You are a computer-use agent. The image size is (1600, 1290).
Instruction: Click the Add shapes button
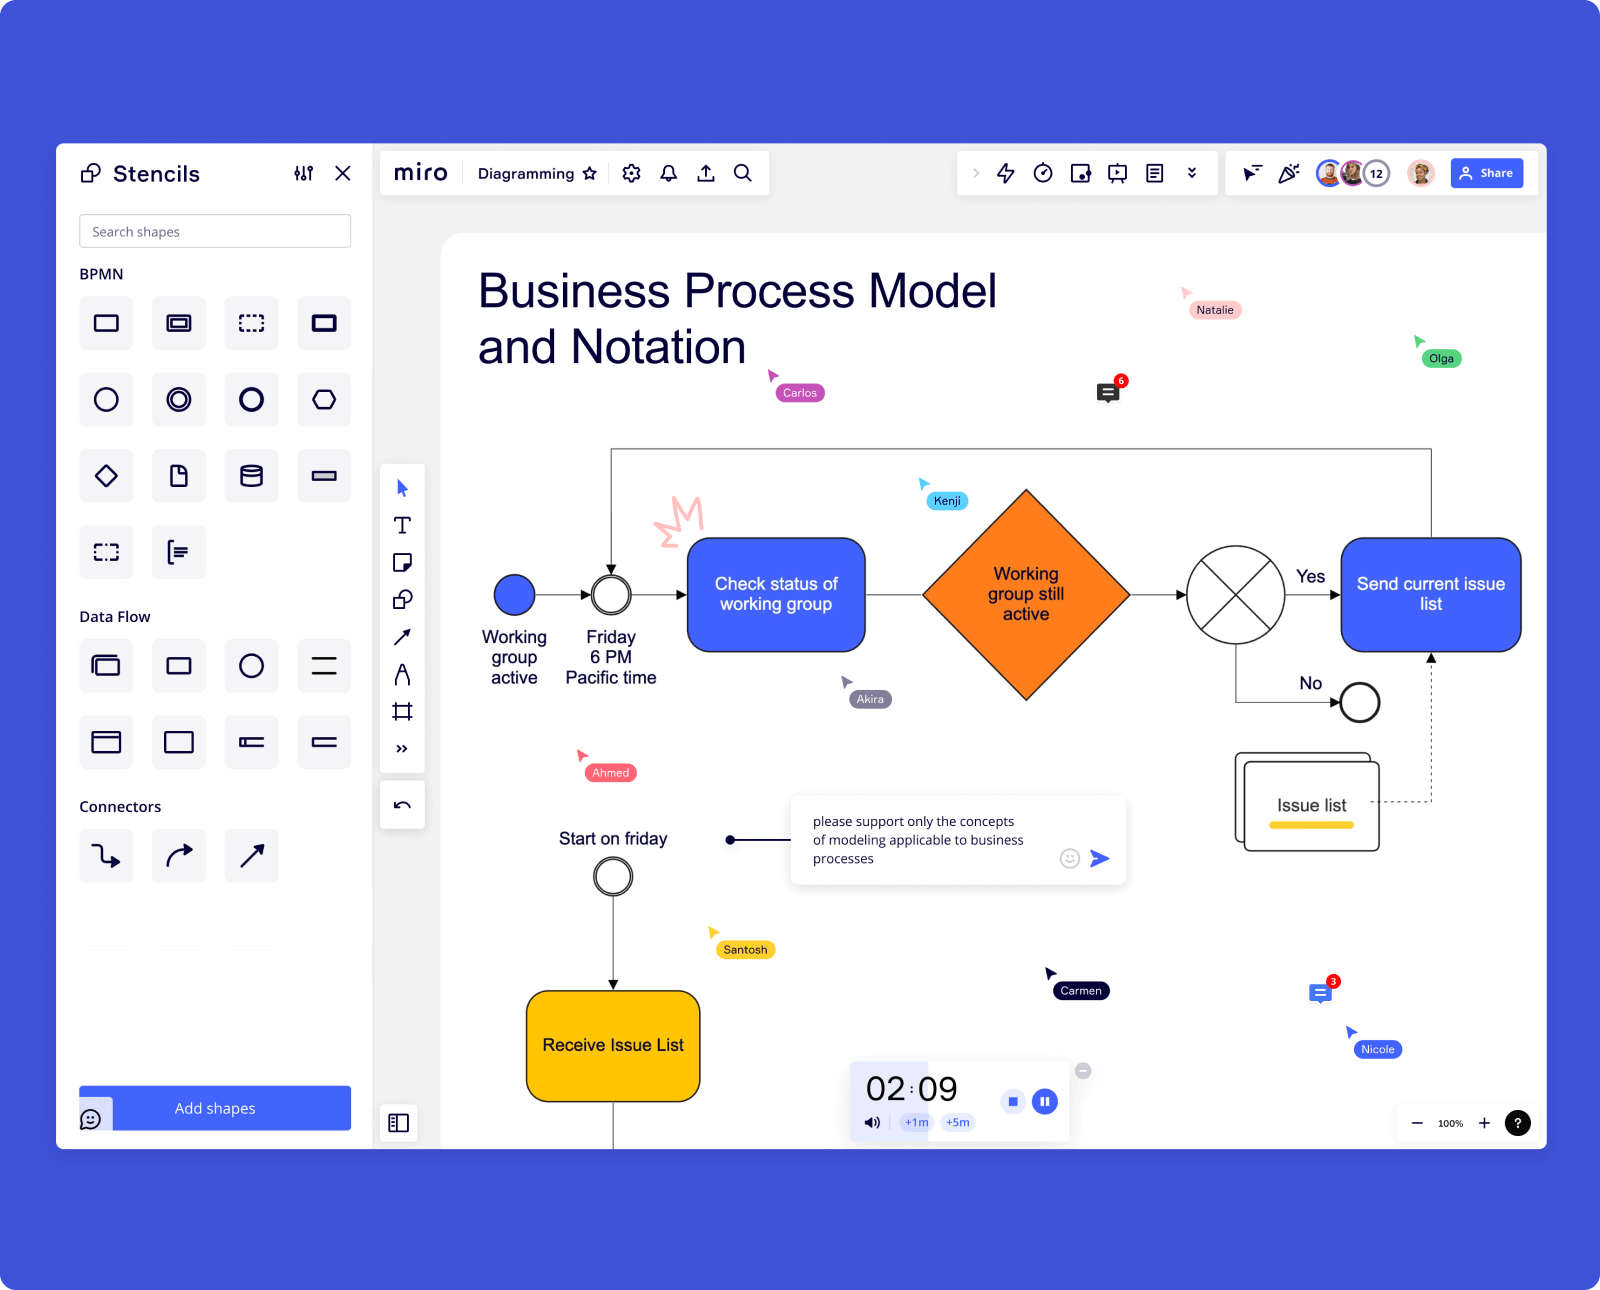click(x=214, y=1108)
